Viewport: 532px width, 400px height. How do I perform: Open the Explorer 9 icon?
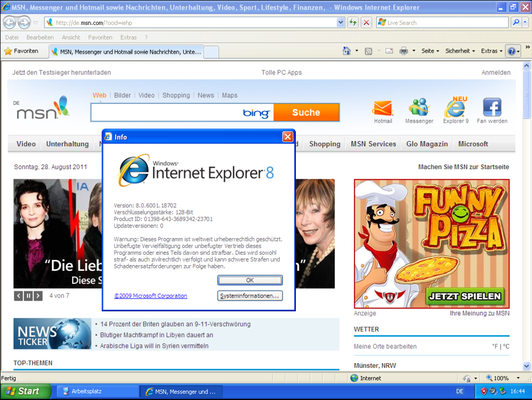click(x=456, y=107)
